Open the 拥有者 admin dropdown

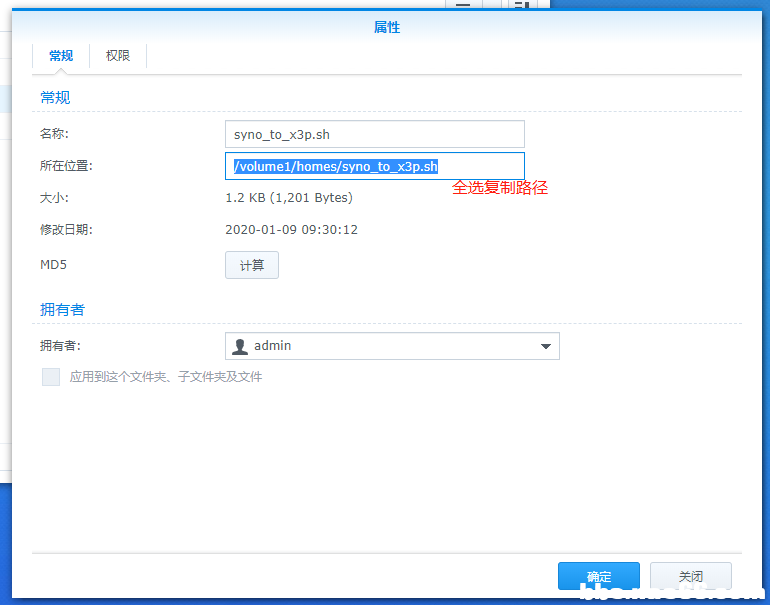pyautogui.click(x=392, y=346)
